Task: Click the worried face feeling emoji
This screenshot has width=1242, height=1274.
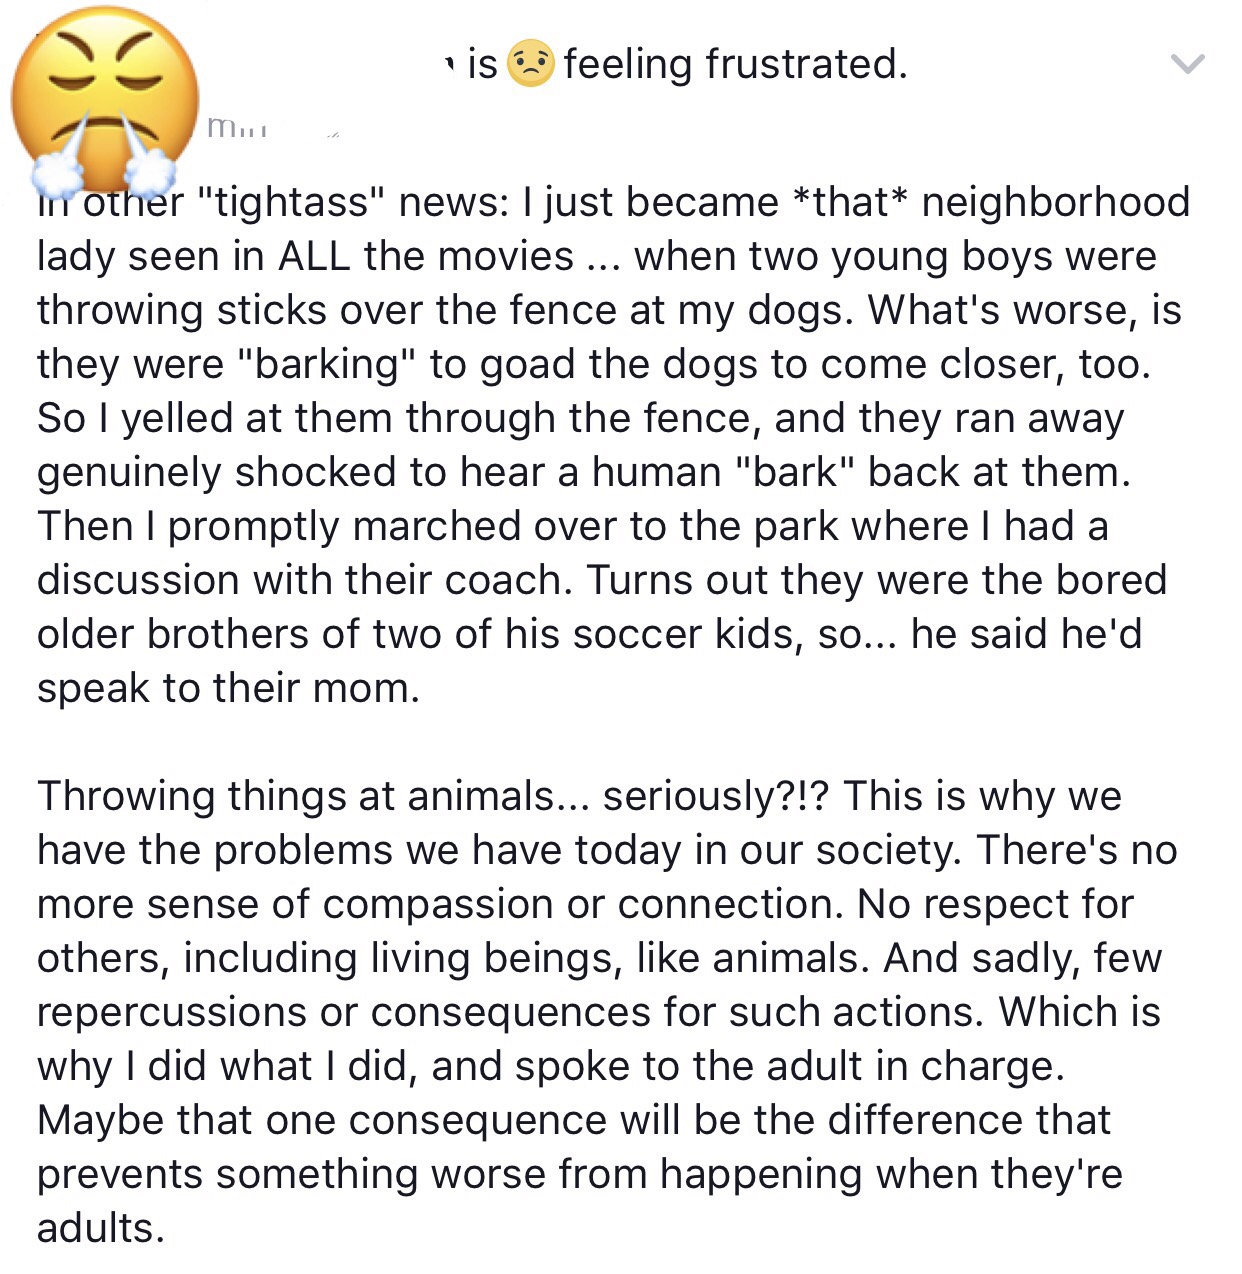Action: (531, 64)
